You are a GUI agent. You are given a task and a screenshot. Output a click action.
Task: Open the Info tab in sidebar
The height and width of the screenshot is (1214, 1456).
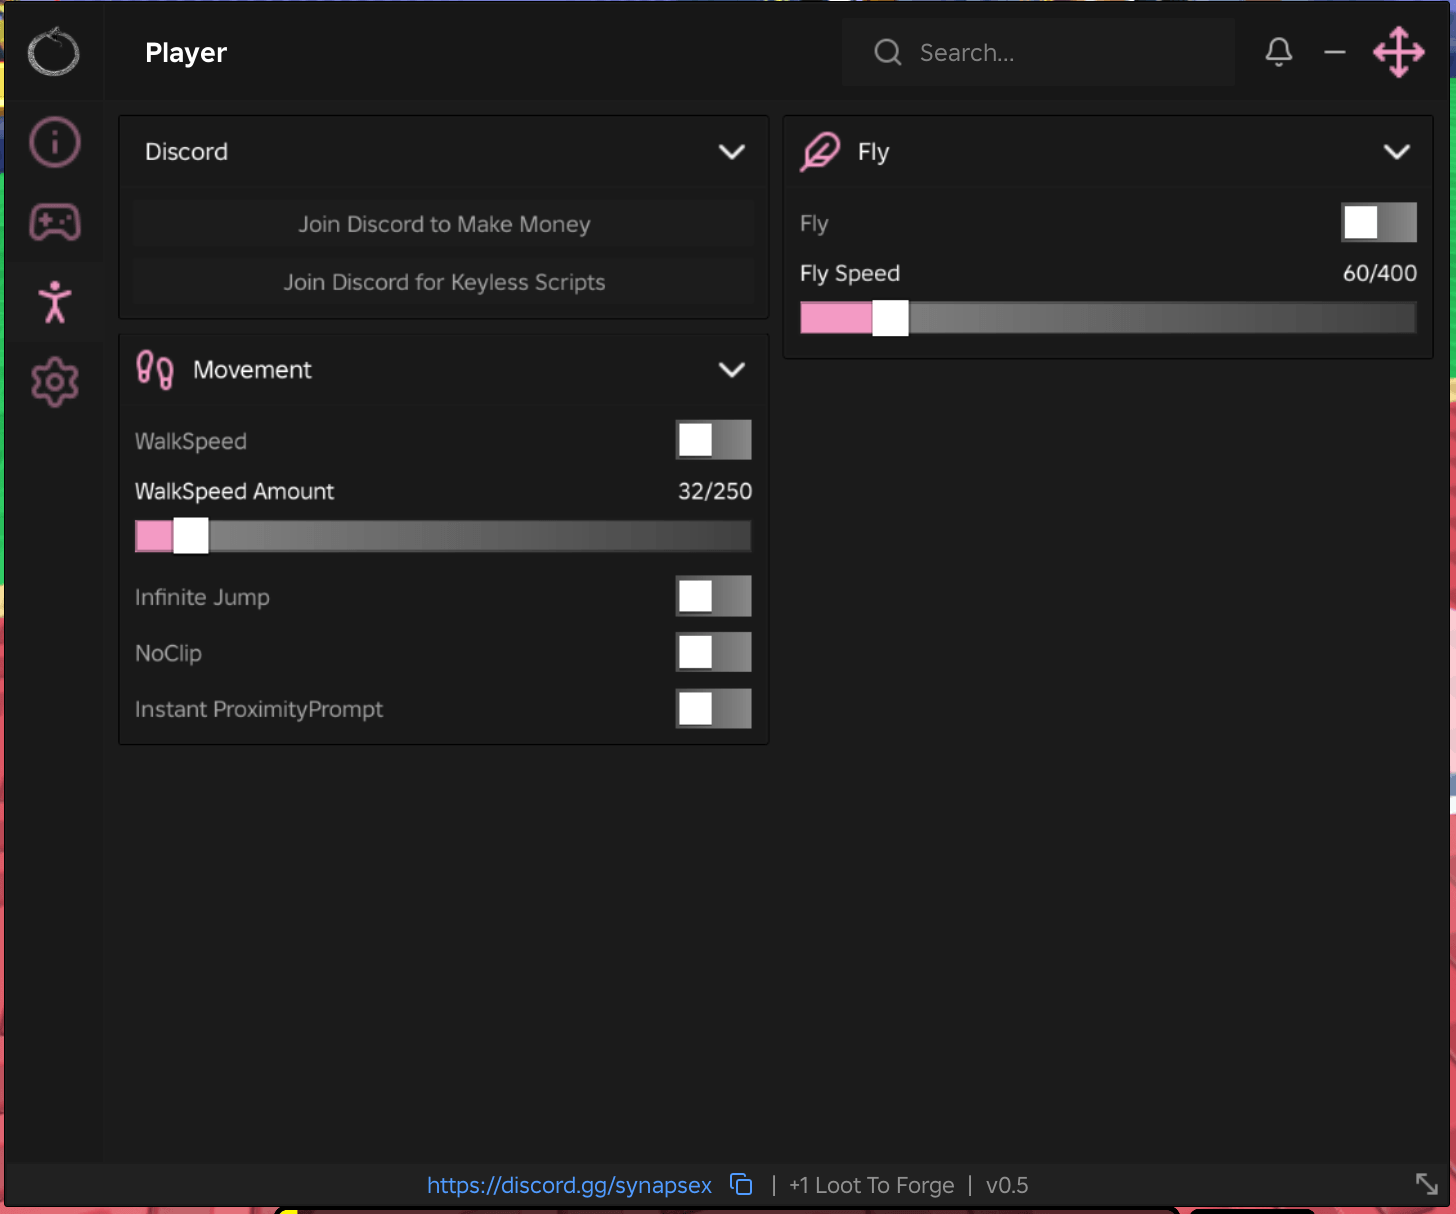click(x=54, y=142)
